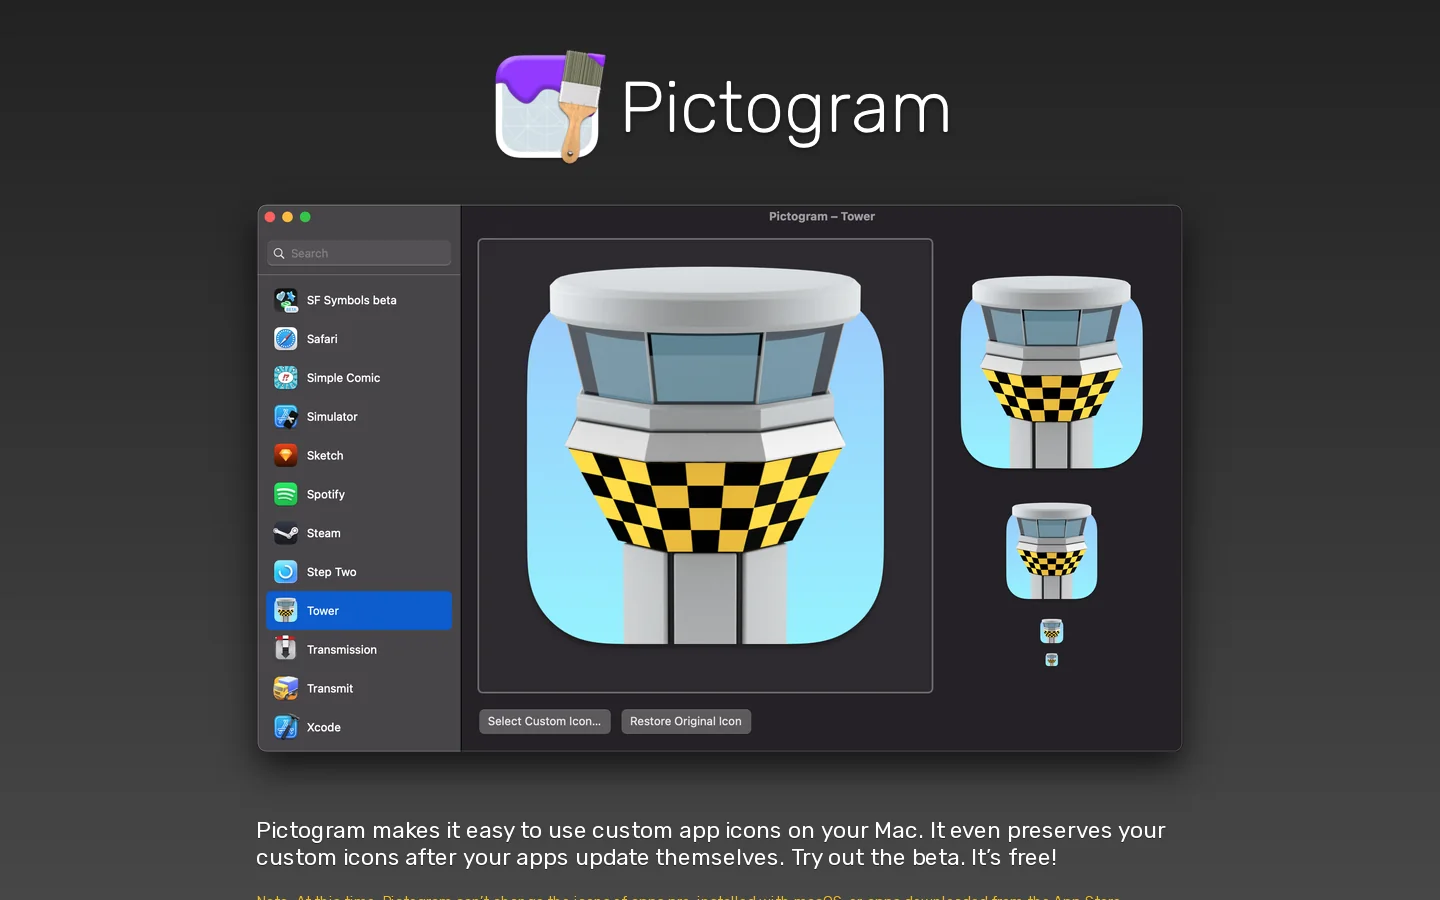Restore the original icon
Image resolution: width=1440 pixels, height=900 pixels.
[686, 721]
